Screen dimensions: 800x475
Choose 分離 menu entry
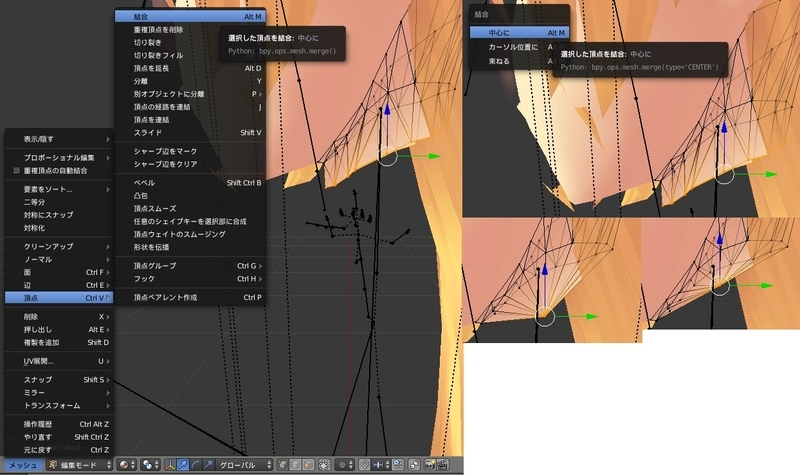[190, 81]
